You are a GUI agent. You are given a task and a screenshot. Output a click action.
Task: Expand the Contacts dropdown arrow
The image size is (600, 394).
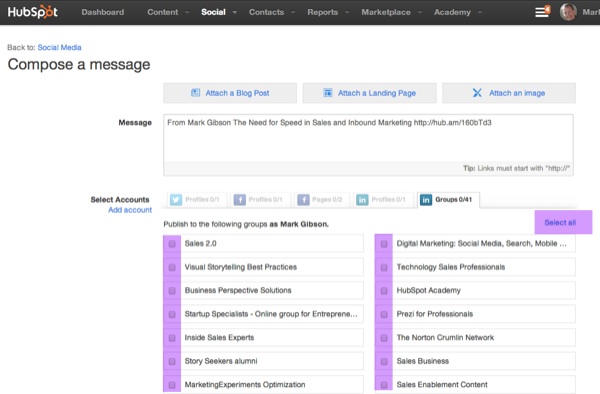pyautogui.click(x=293, y=12)
